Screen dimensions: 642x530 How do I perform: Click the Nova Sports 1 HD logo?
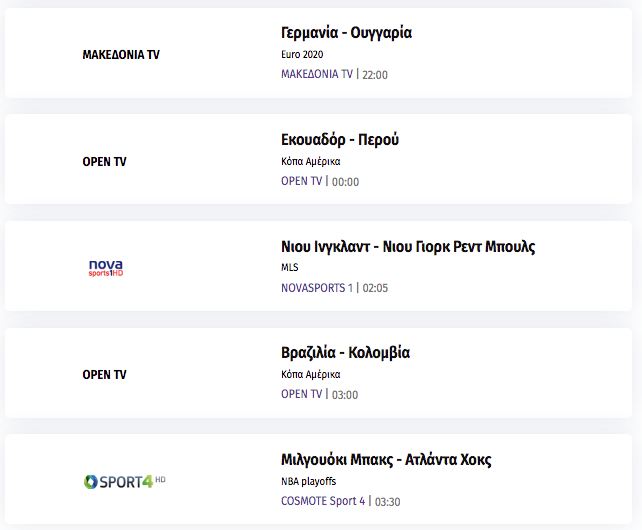click(106, 268)
